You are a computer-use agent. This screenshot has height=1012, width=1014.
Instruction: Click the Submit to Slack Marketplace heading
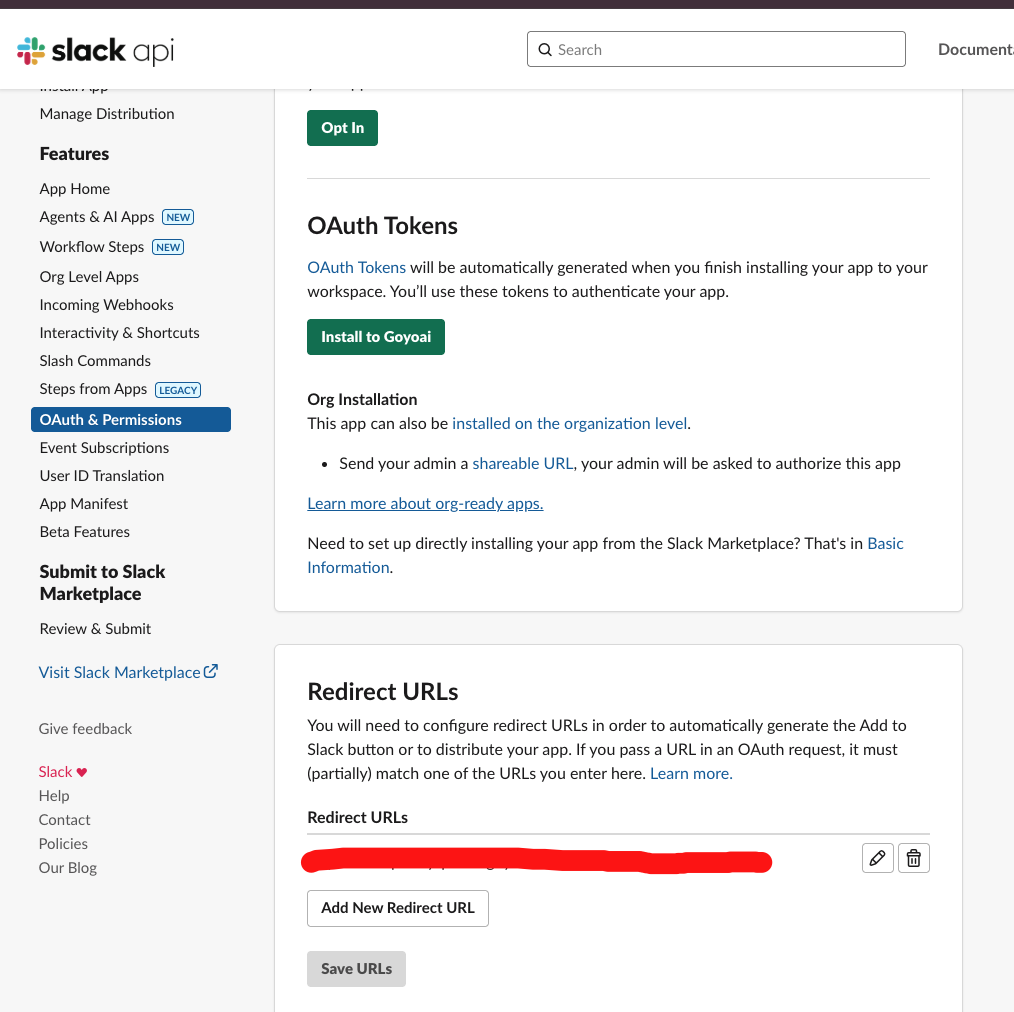(102, 583)
